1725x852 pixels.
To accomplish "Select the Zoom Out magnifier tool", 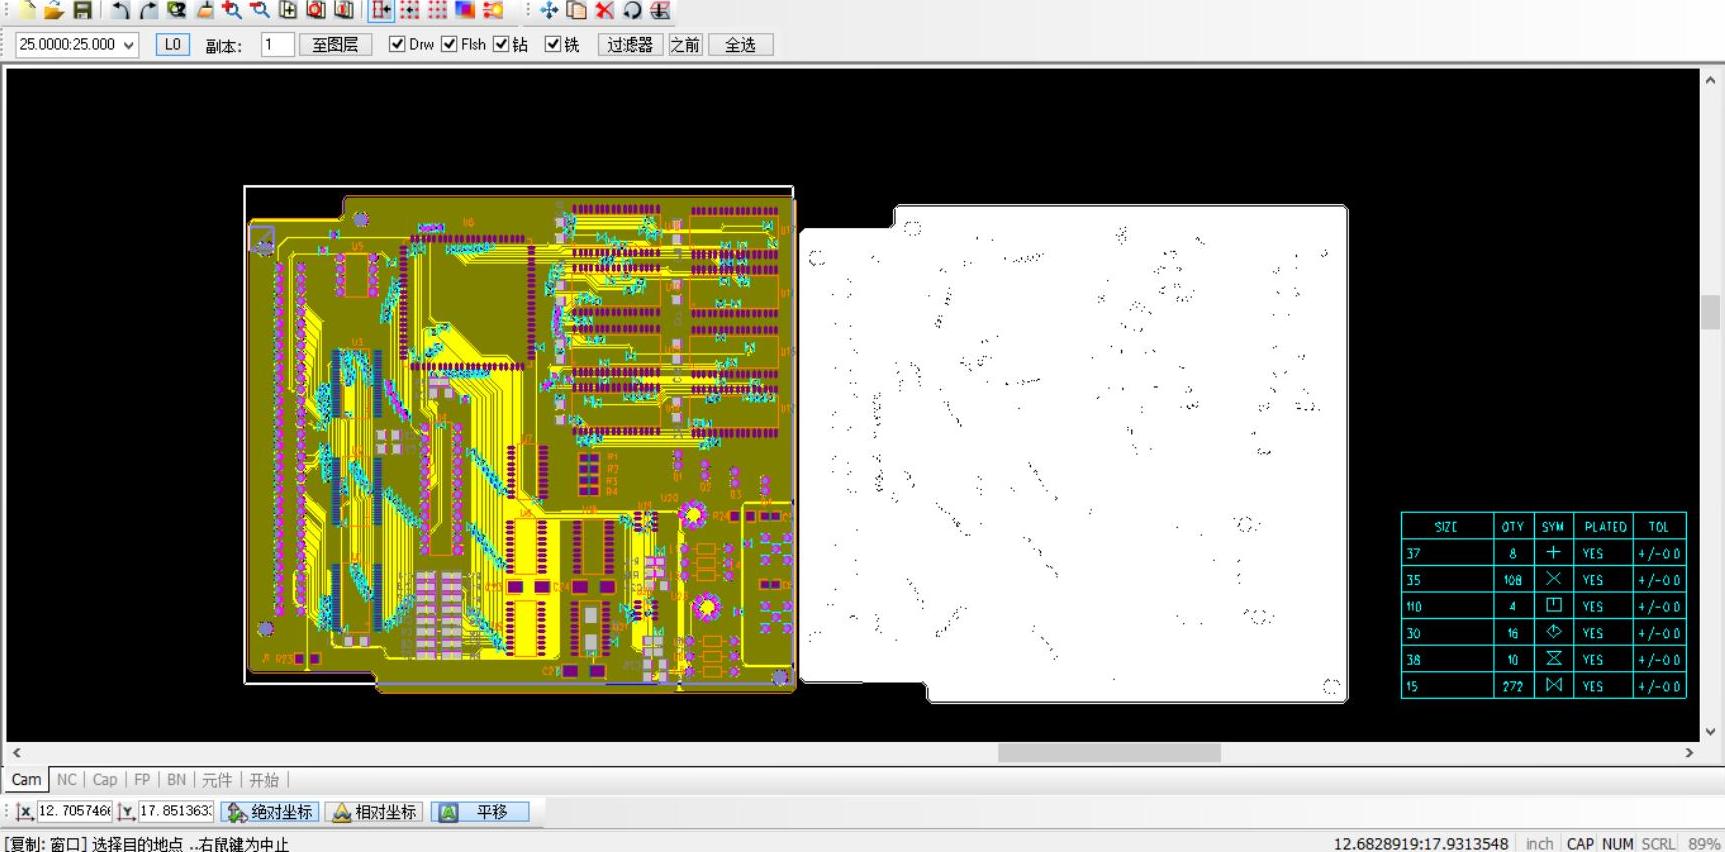I will point(260,10).
